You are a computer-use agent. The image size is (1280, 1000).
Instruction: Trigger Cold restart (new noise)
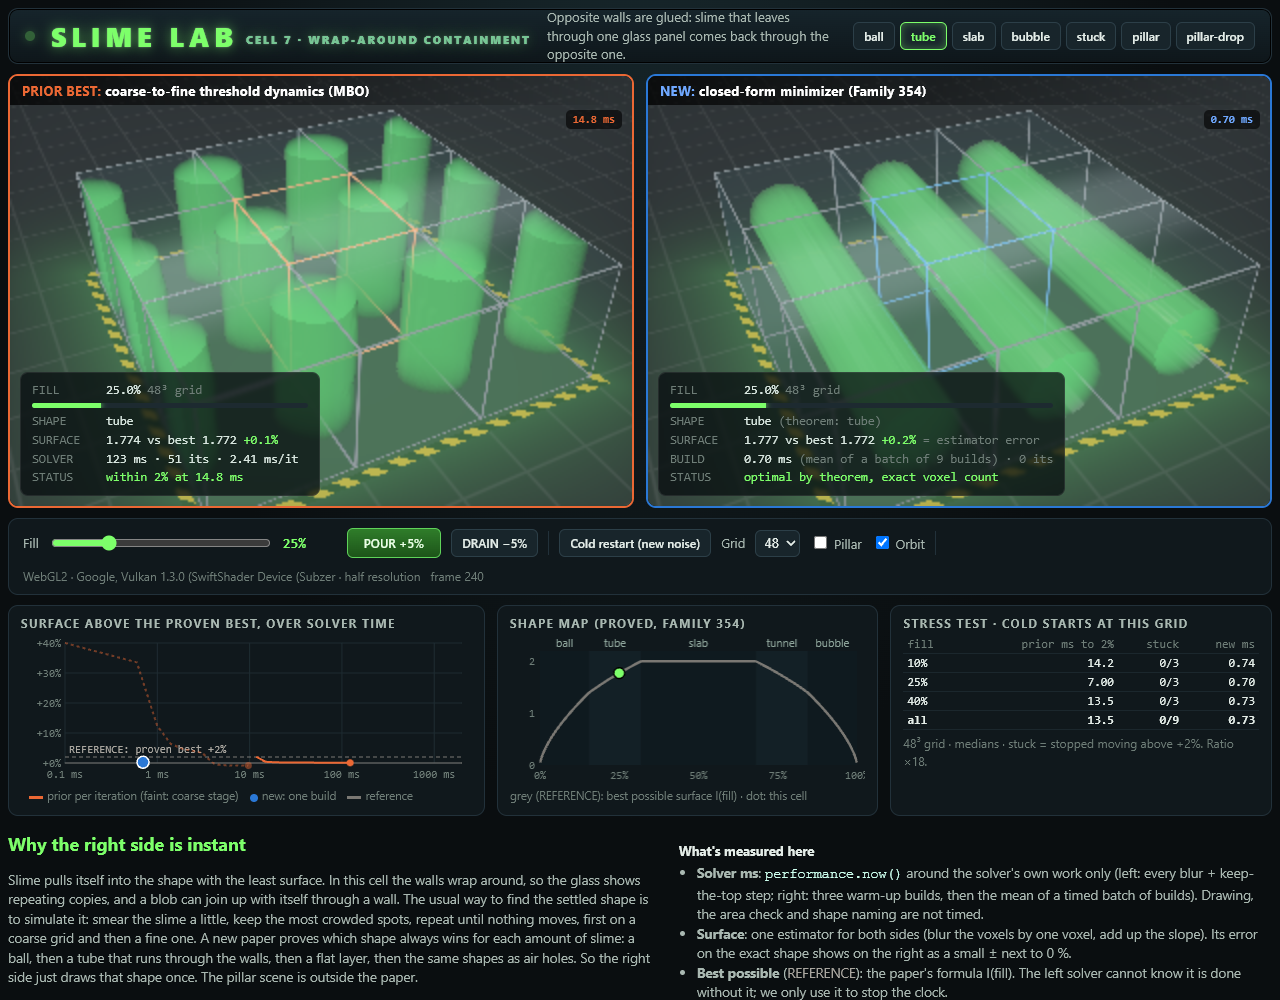635,543
